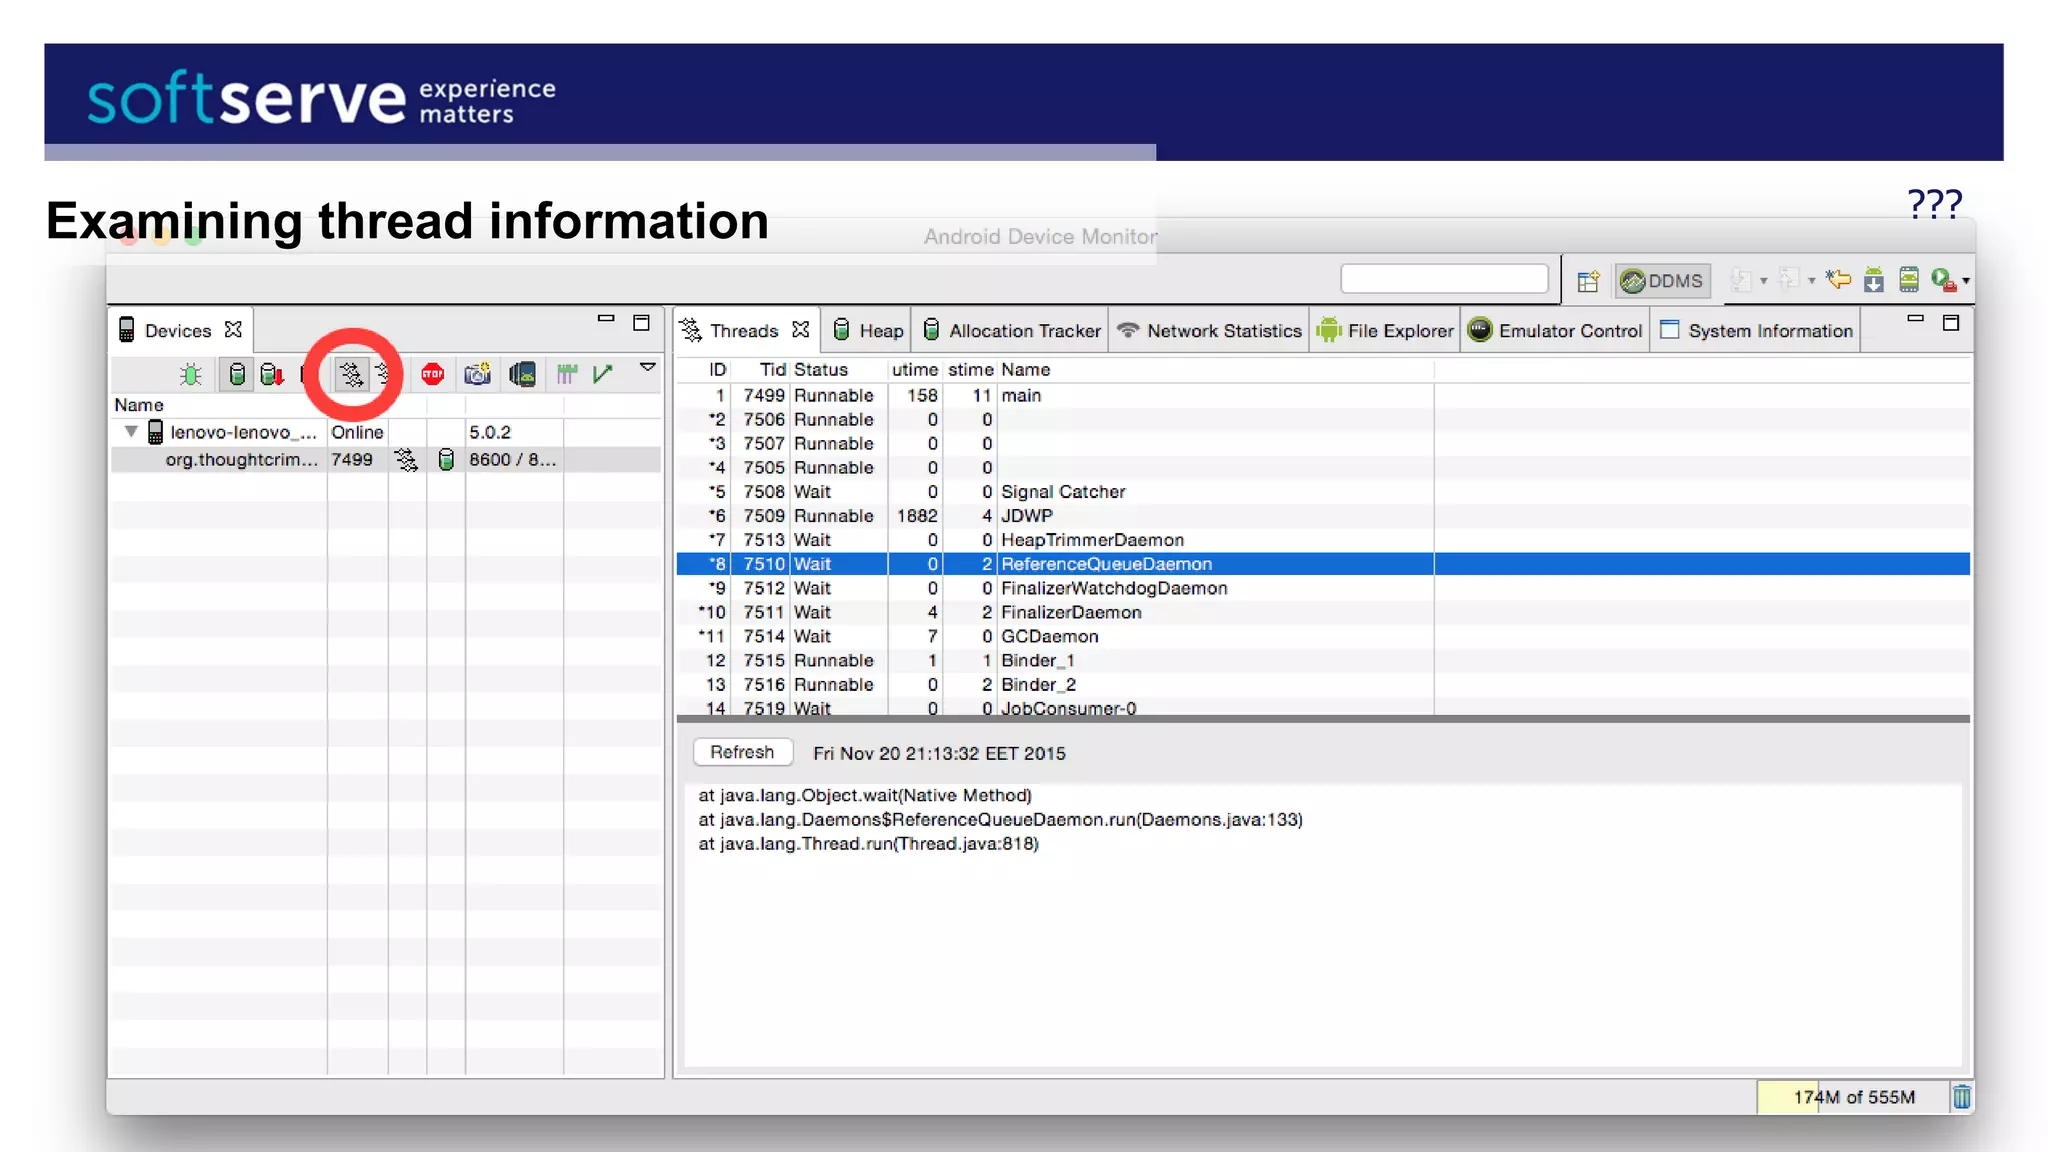Click the Dump View Hierarchy phone icon
Image resolution: width=2048 pixels, height=1152 pixels.
pos(522,375)
